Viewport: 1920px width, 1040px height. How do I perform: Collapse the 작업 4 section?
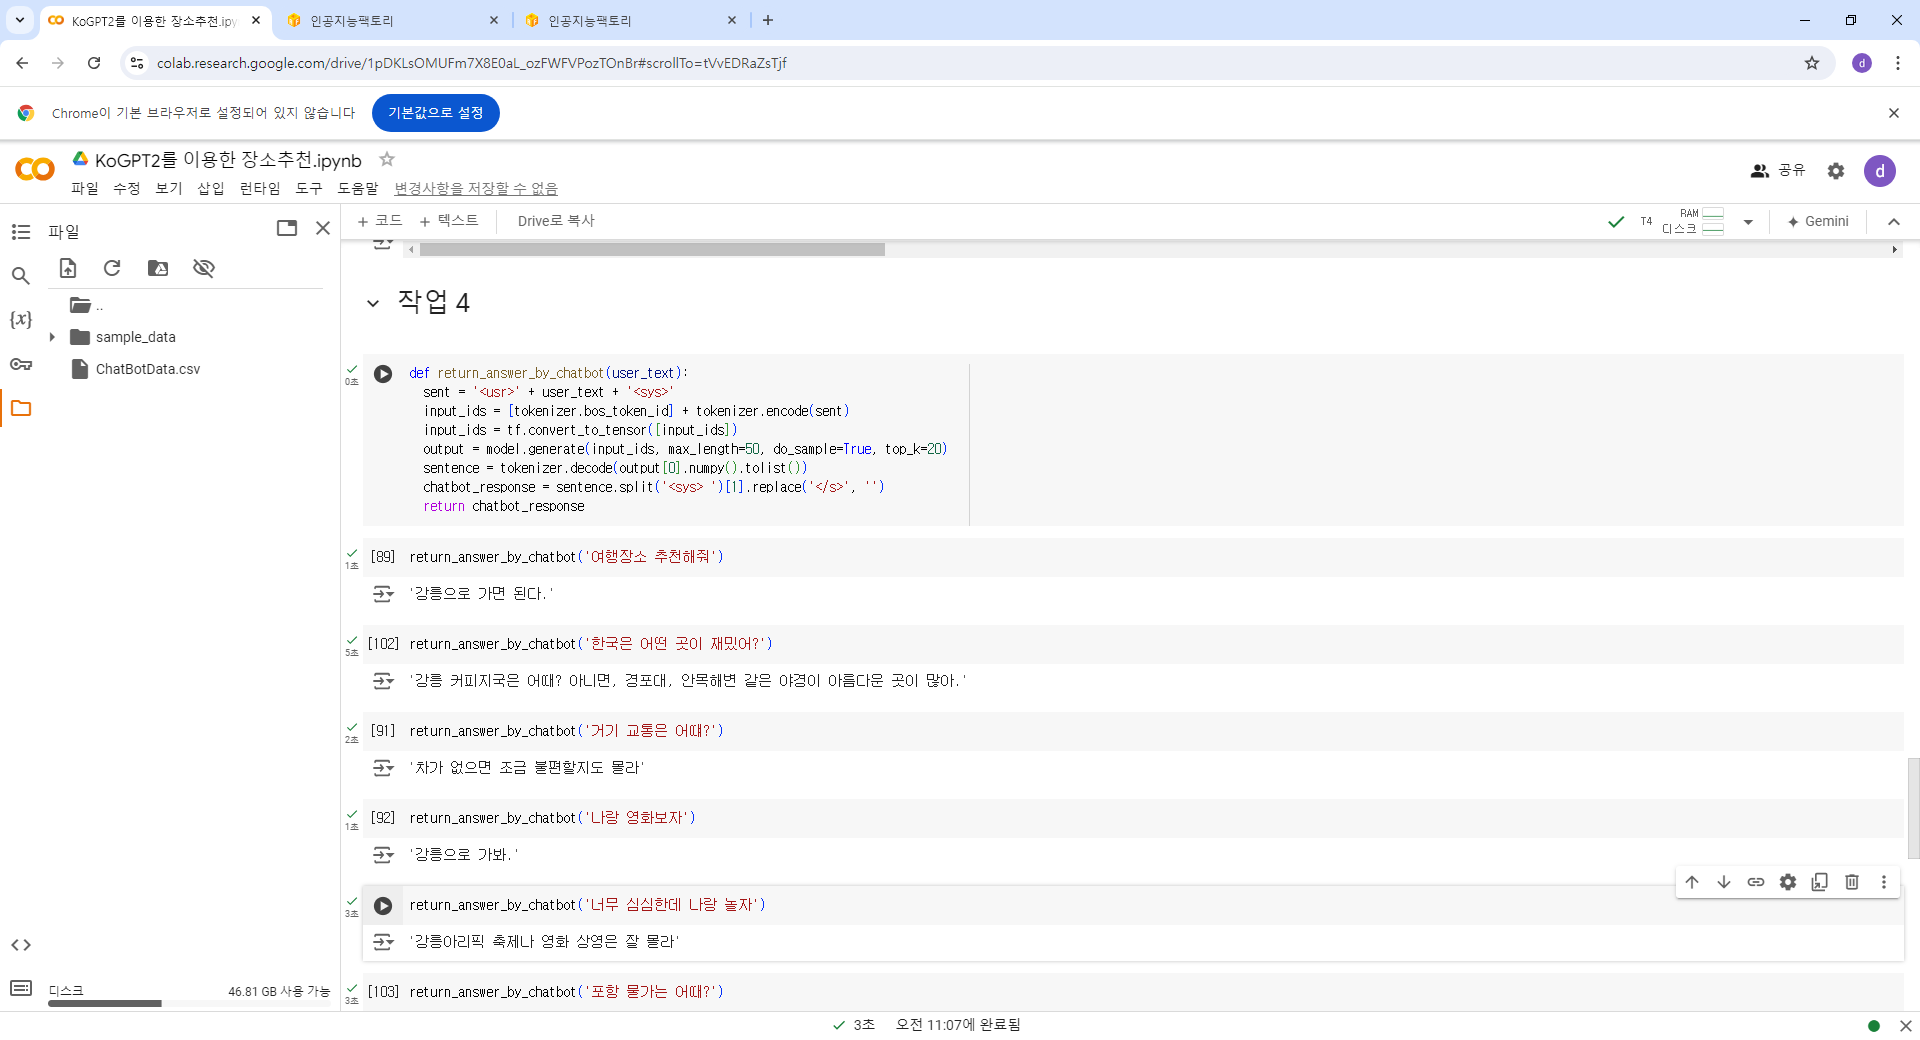point(373,303)
